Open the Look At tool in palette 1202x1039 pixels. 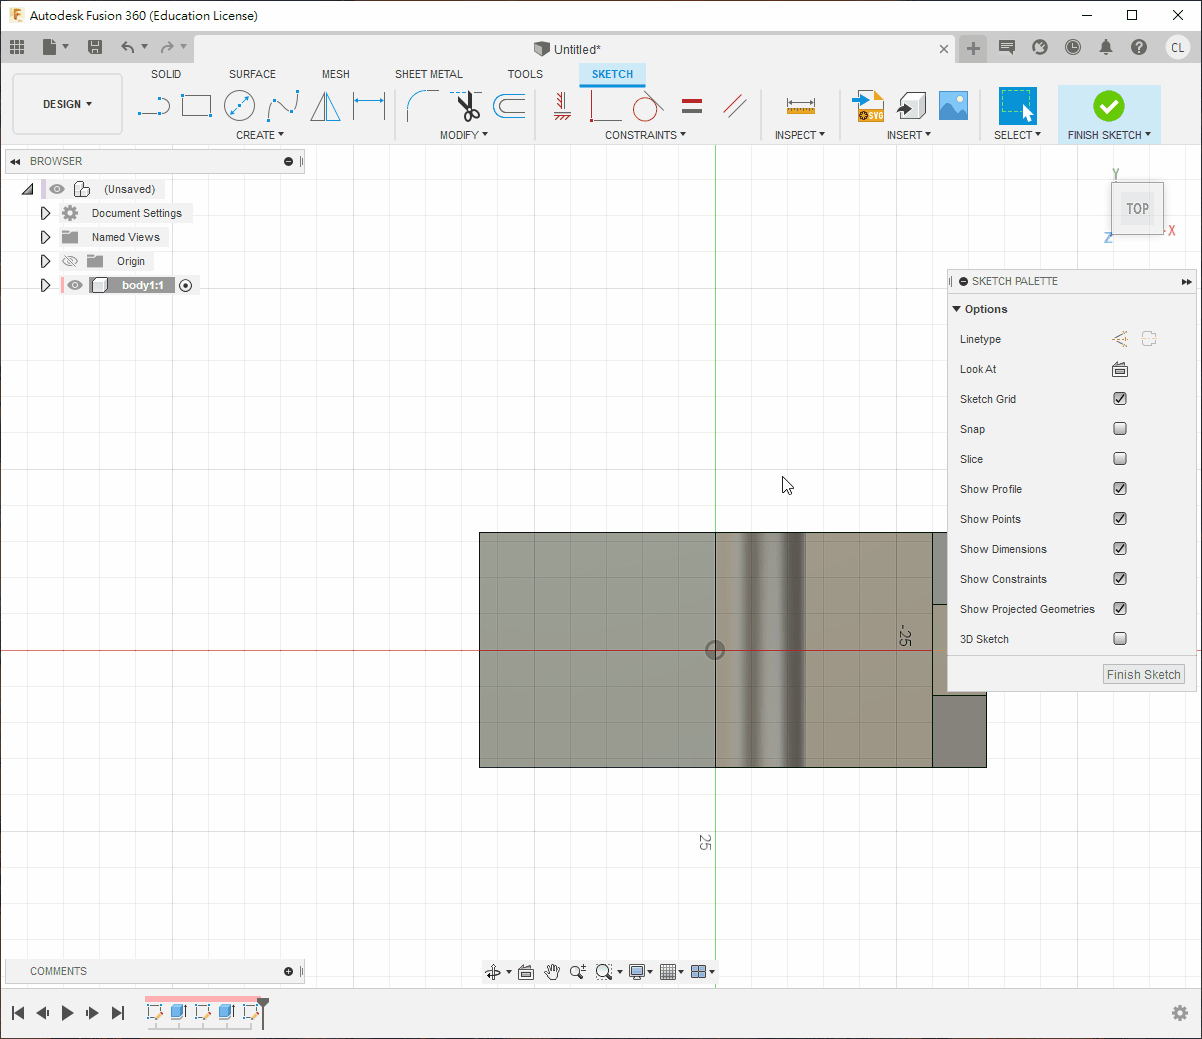coord(1120,369)
